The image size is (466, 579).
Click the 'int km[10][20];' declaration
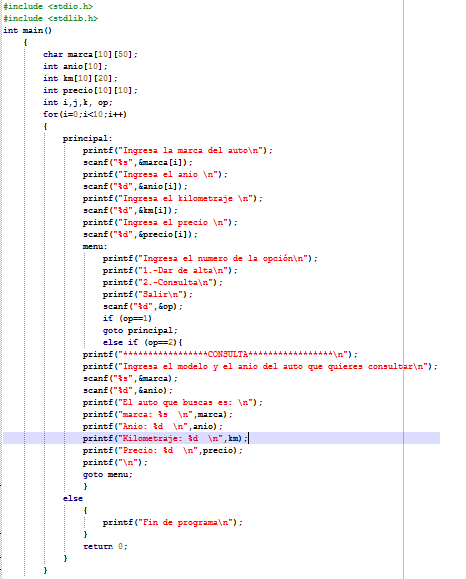click(x=80, y=78)
